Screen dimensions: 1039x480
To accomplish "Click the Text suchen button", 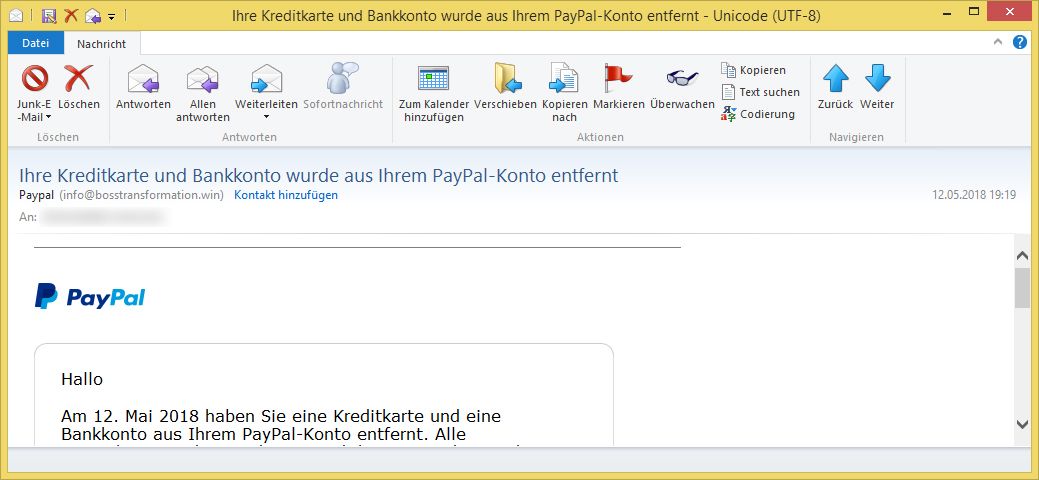I will coord(760,92).
